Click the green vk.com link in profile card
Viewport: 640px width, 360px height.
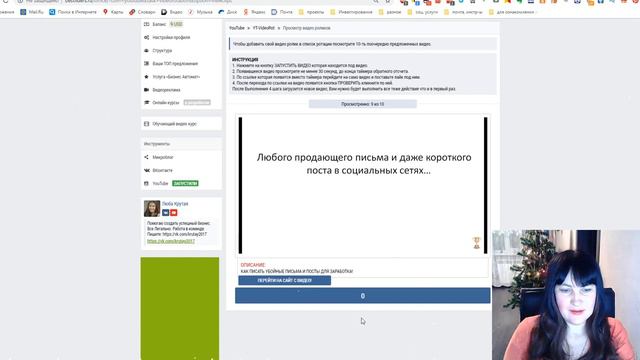tap(171, 241)
